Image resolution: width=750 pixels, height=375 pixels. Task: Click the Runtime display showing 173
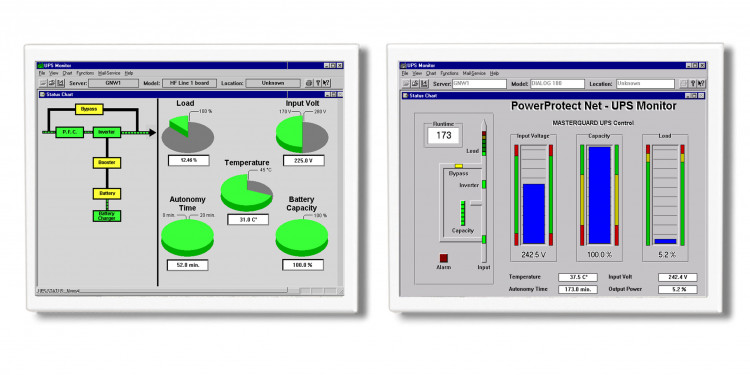(443, 135)
